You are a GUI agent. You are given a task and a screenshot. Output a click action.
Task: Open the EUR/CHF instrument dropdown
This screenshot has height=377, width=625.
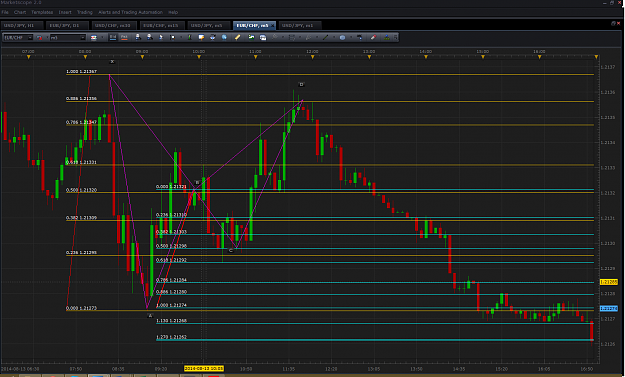30,37
